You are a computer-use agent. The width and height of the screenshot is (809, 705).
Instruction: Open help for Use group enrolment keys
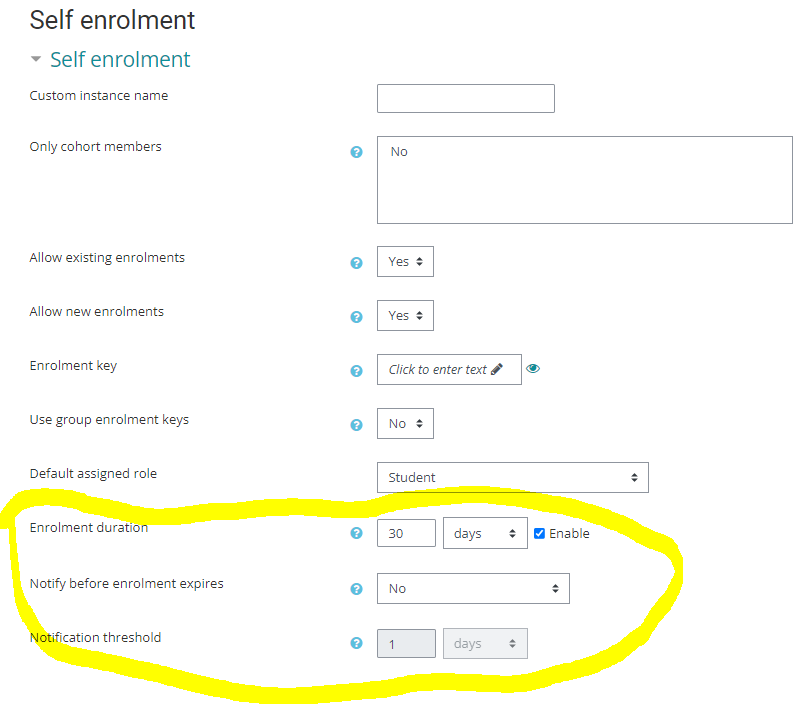356,425
